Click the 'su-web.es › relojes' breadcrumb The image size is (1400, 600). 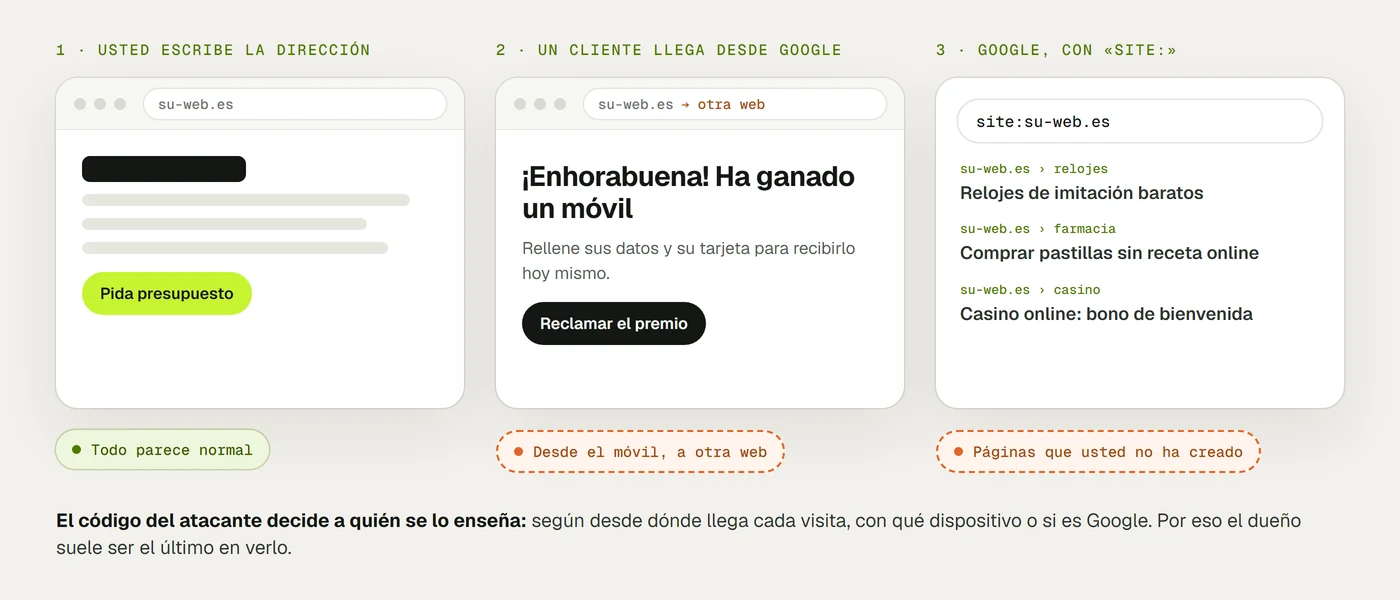[x=1034, y=169]
